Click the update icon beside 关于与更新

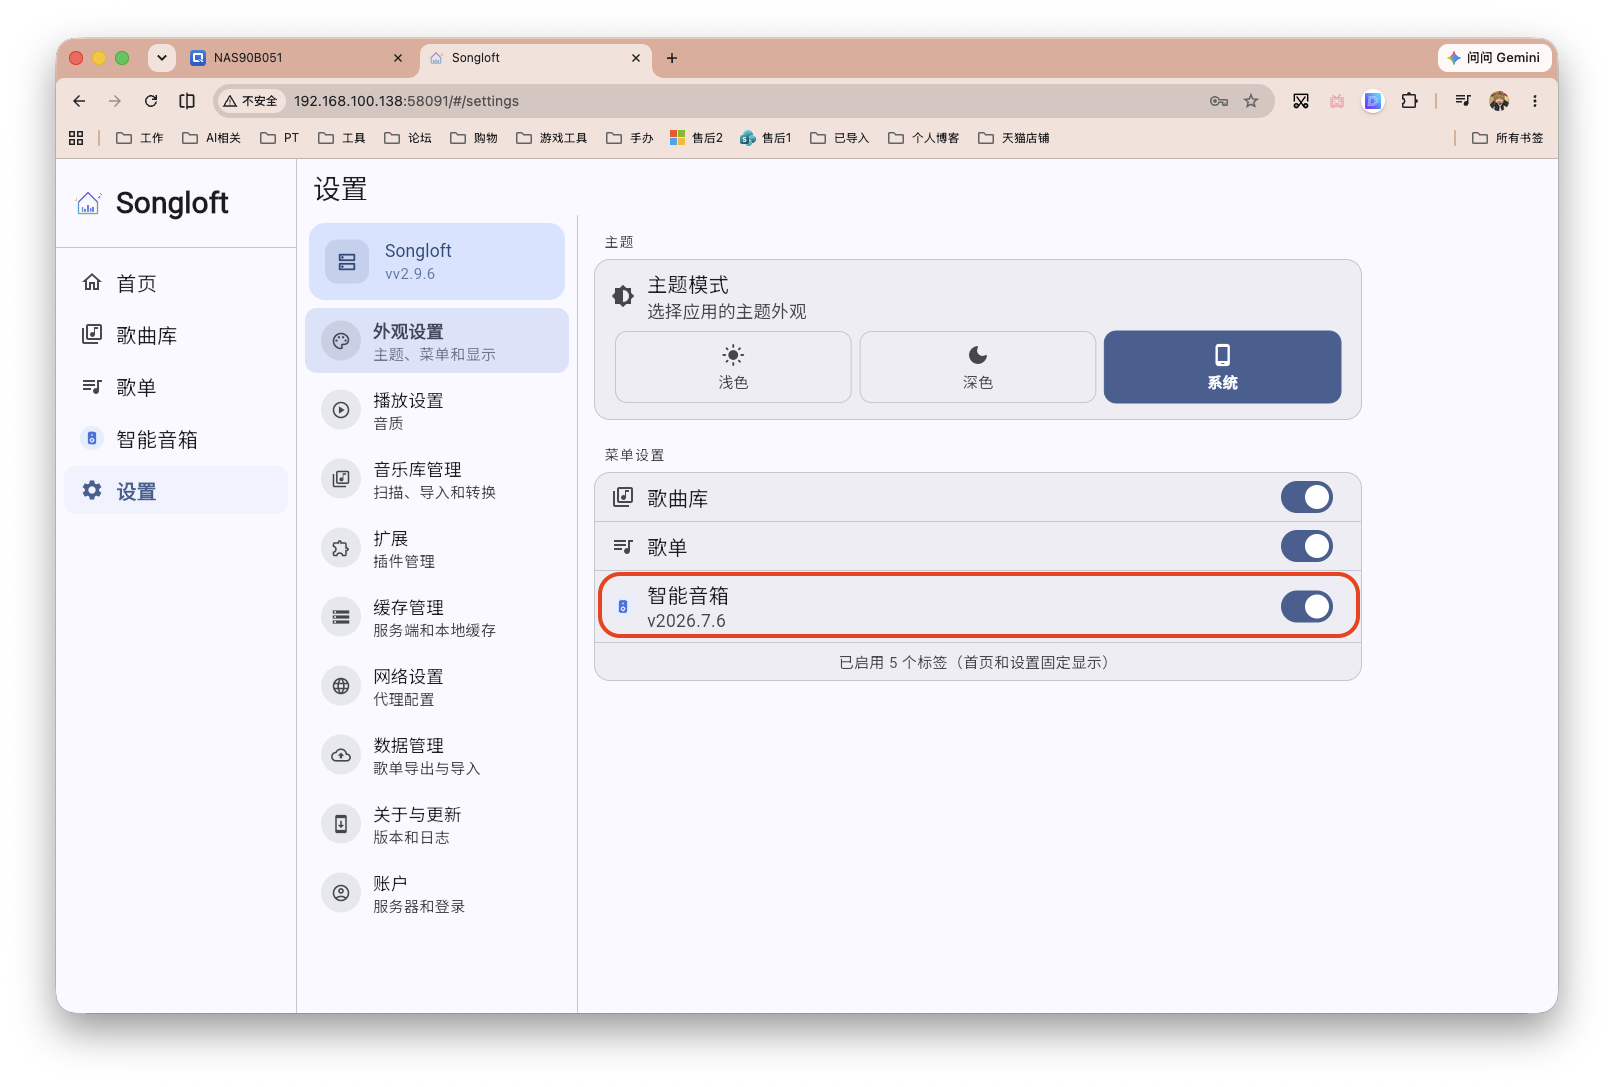point(341,824)
